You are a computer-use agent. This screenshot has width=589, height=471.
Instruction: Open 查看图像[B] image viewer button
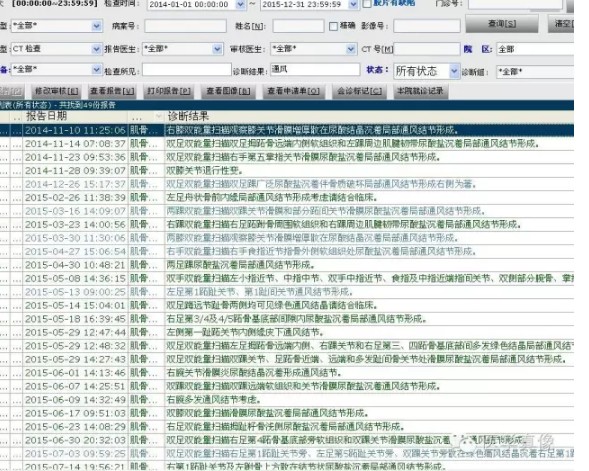tap(228, 91)
